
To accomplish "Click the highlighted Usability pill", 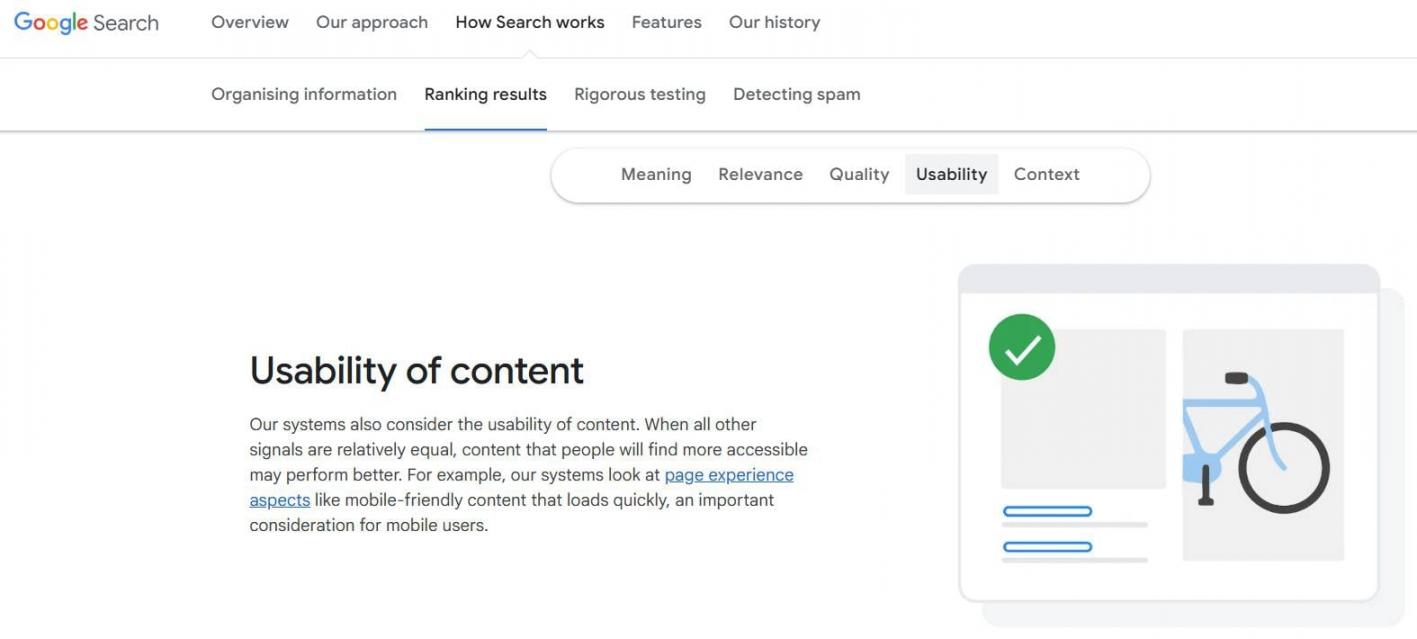I will click(x=951, y=174).
